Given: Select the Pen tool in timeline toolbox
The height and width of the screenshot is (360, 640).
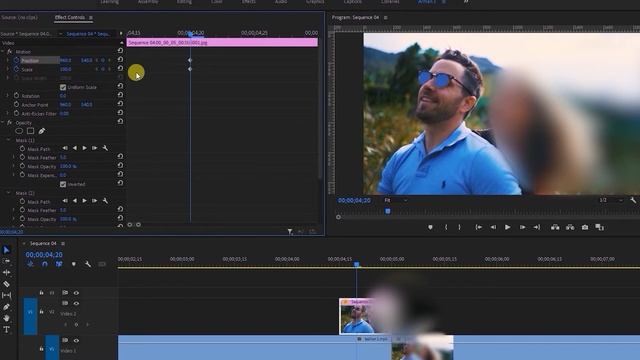Looking at the screenshot, I should tap(7, 307).
